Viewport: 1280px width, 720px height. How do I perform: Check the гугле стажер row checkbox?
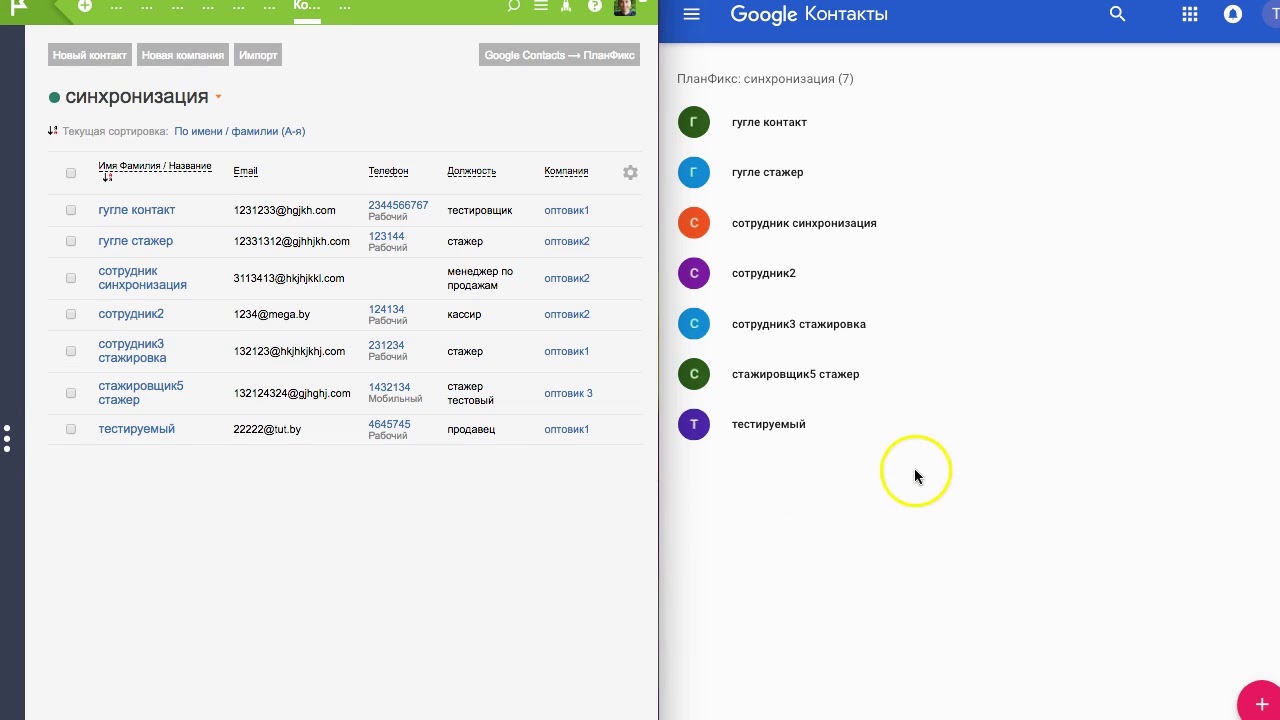71,241
